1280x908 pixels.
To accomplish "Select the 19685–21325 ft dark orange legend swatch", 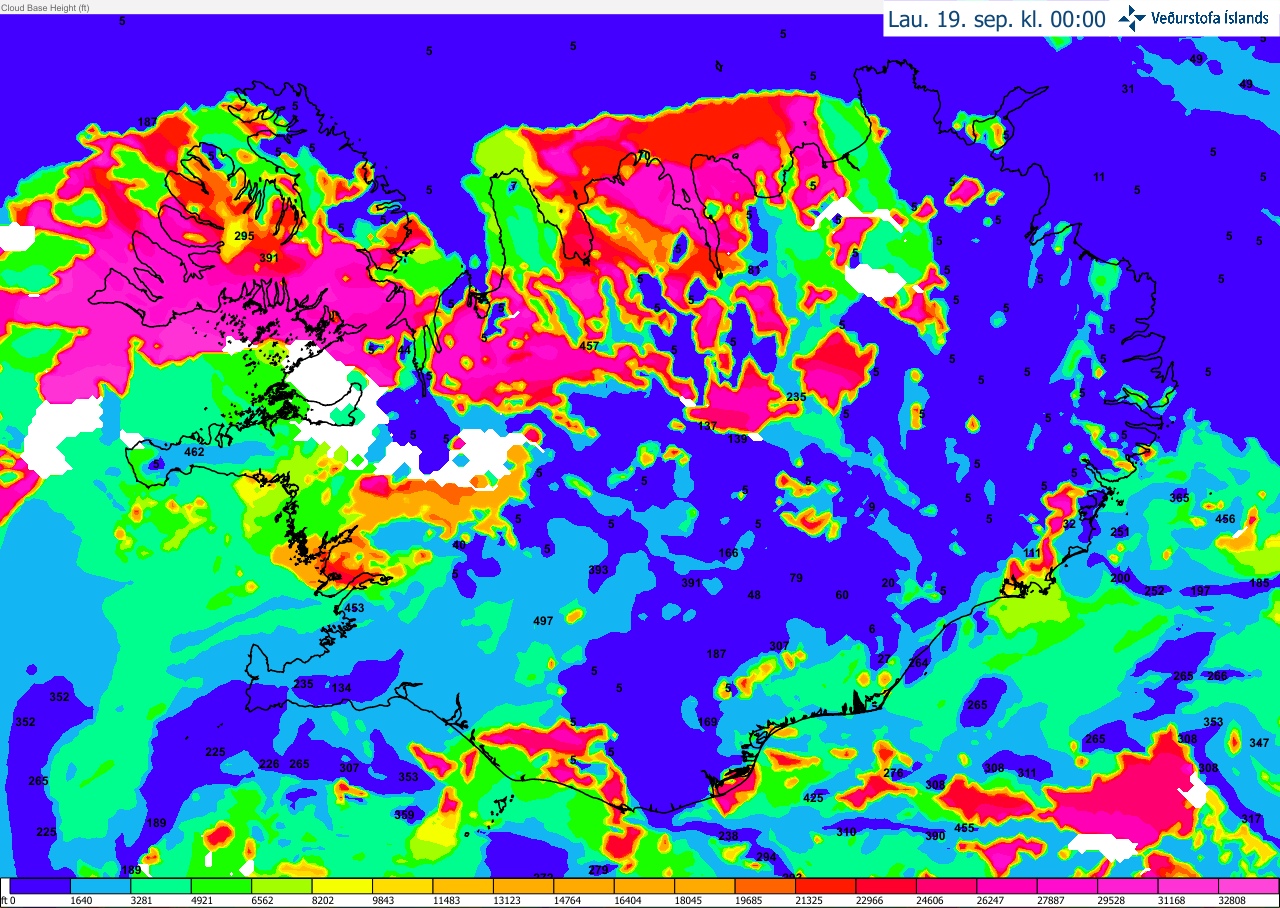I will point(765,885).
